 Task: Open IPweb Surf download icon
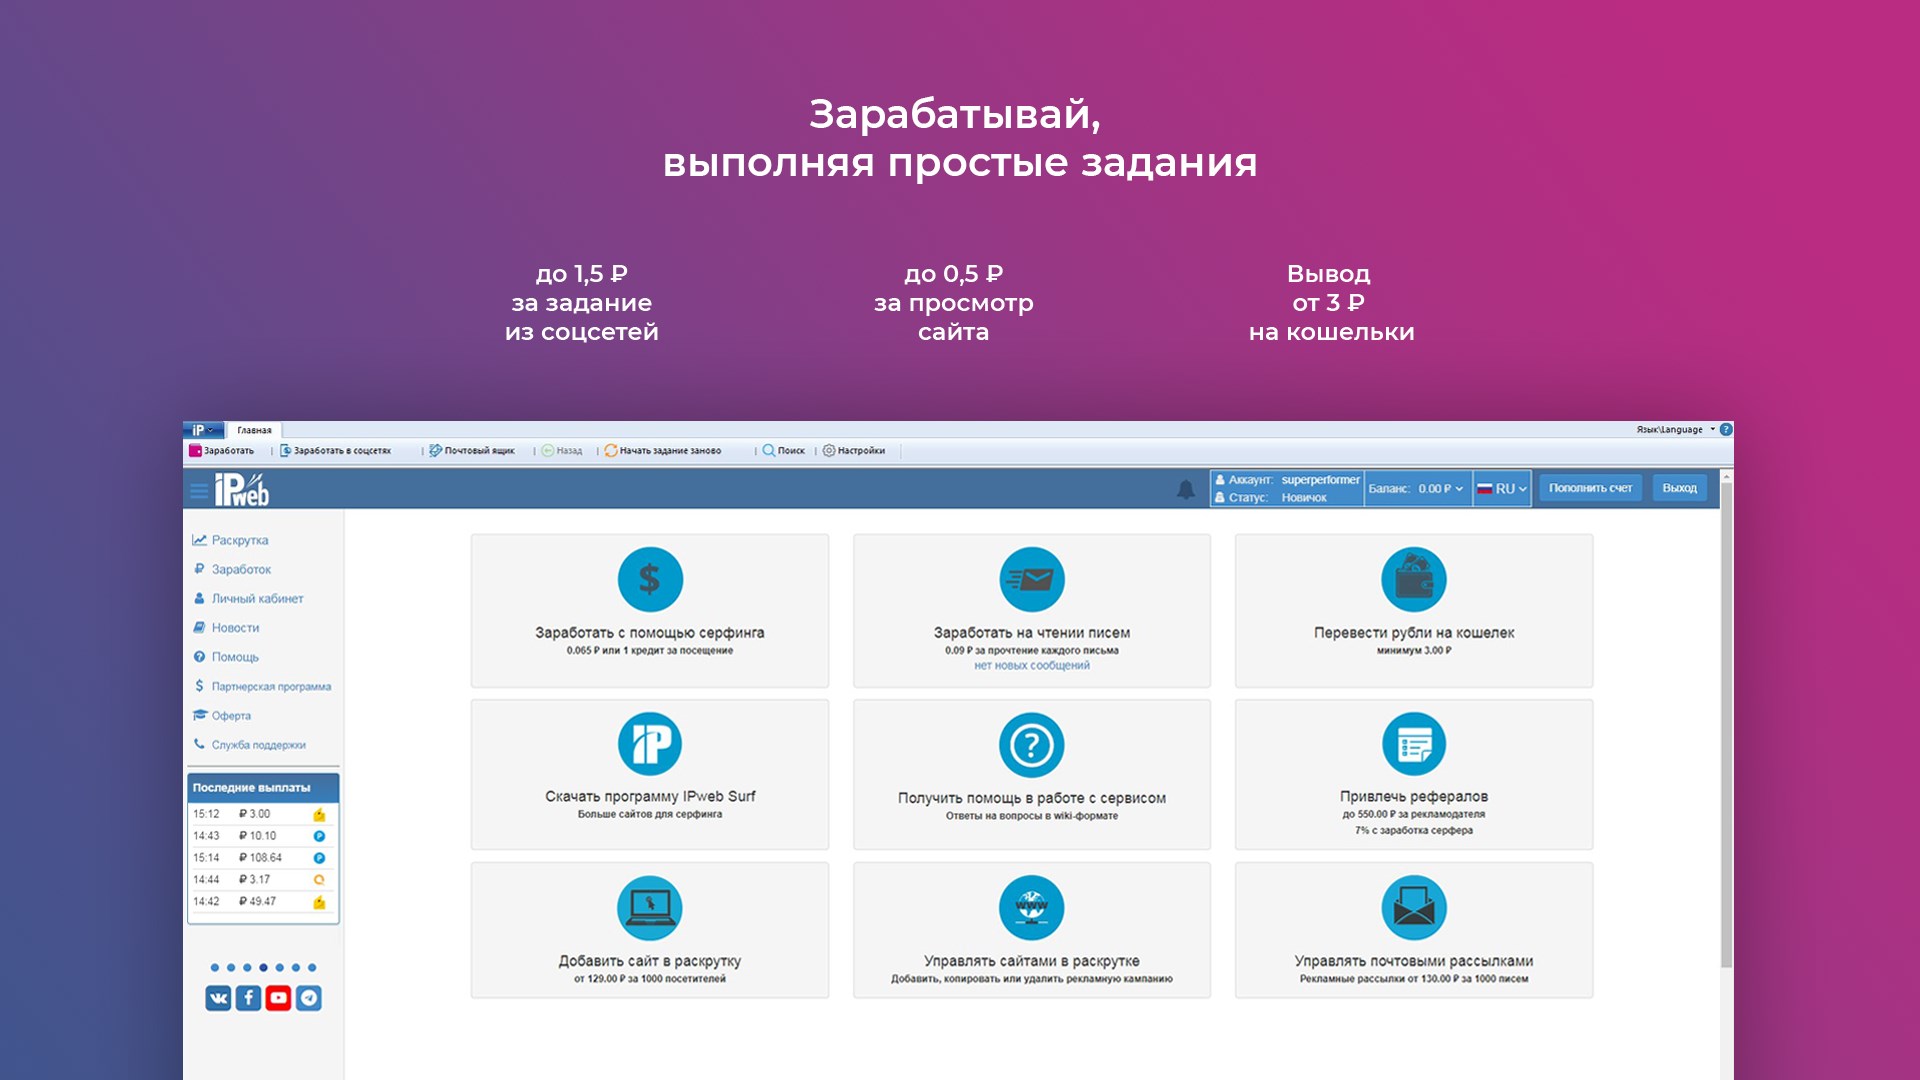point(650,744)
